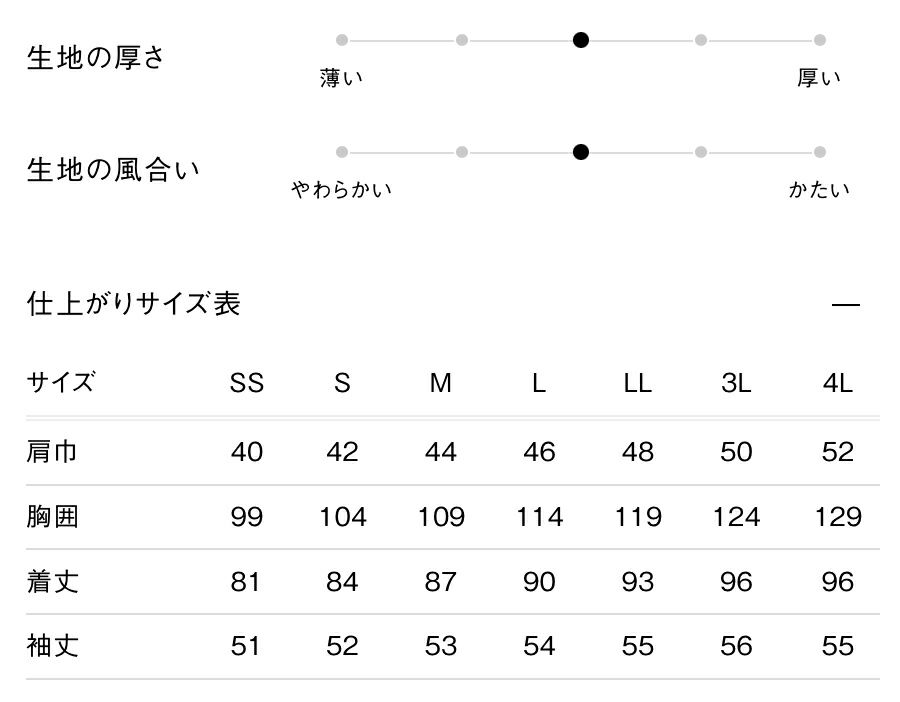Screen dimensions: 900x702
Task: Collapse the 仕上がりサイズ表 section minus icon
Action: [846, 304]
